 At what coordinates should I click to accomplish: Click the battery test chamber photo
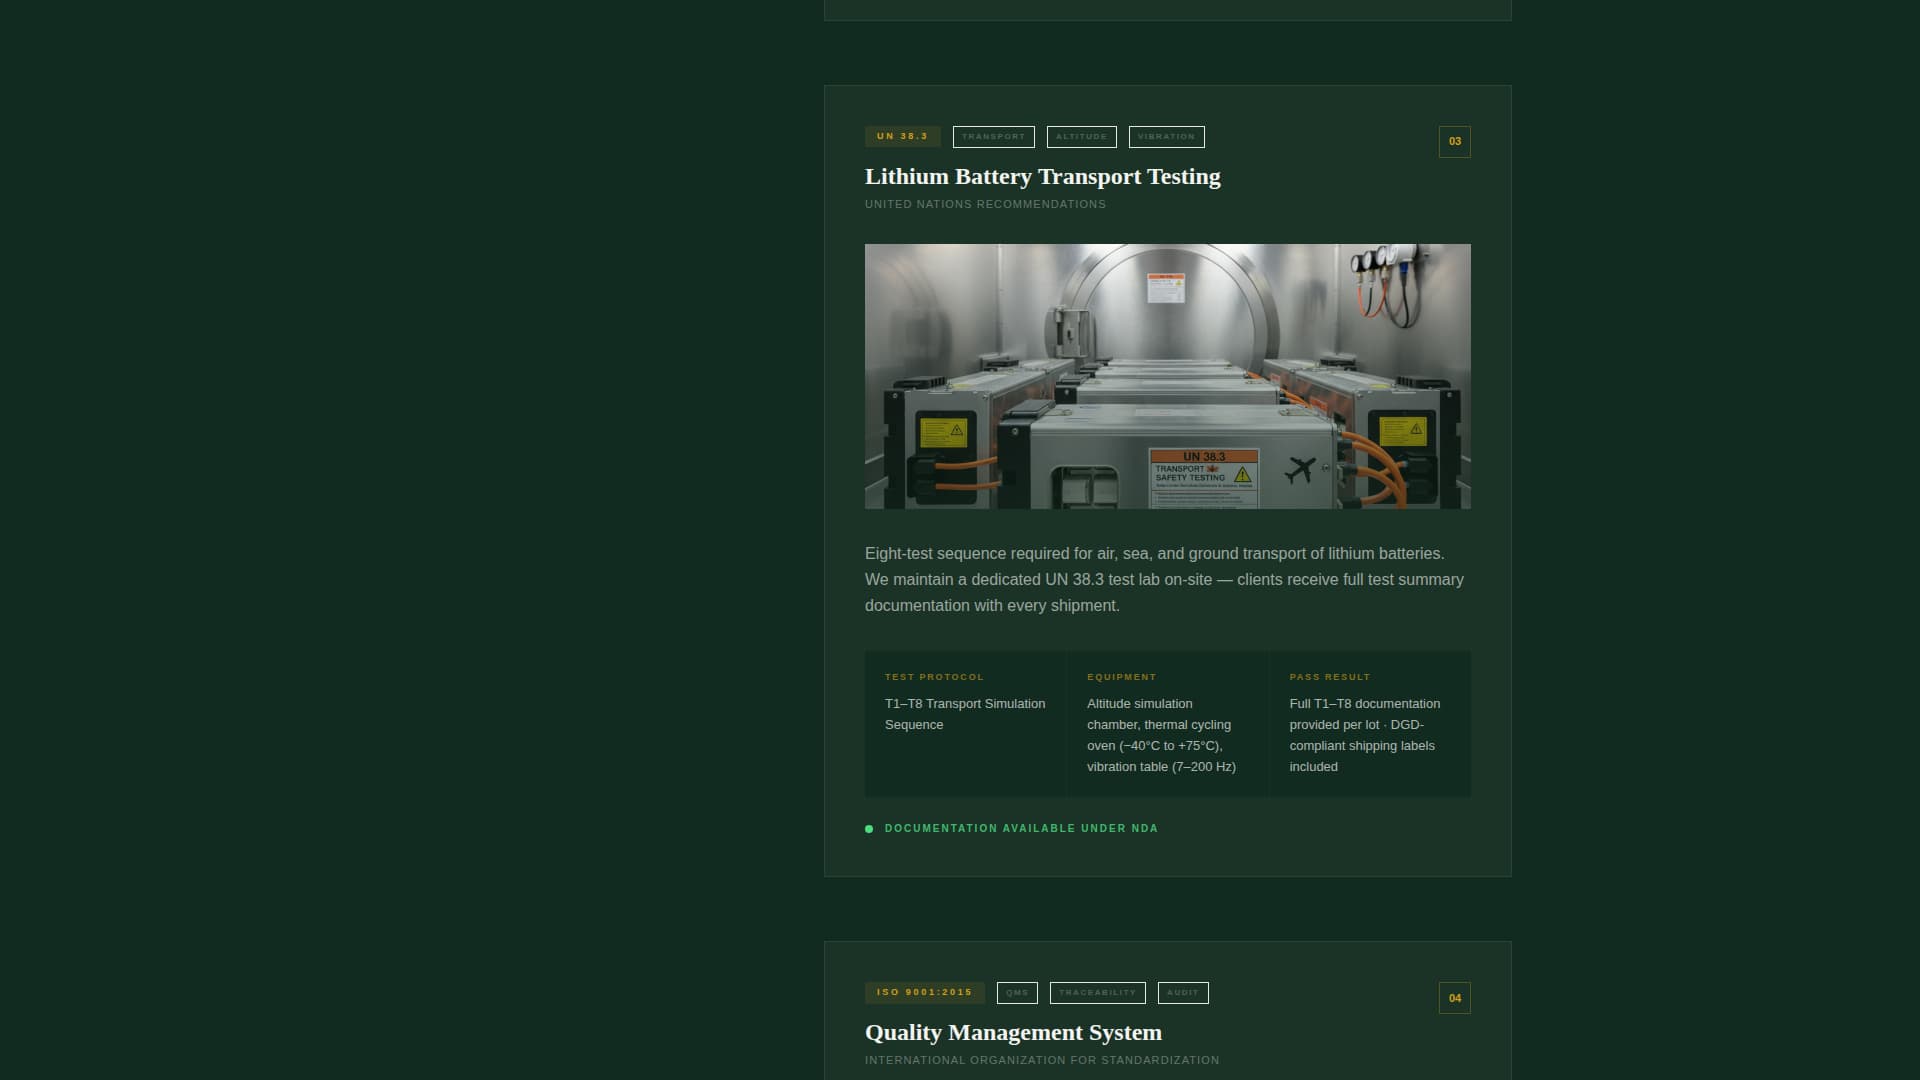[x=1167, y=376]
